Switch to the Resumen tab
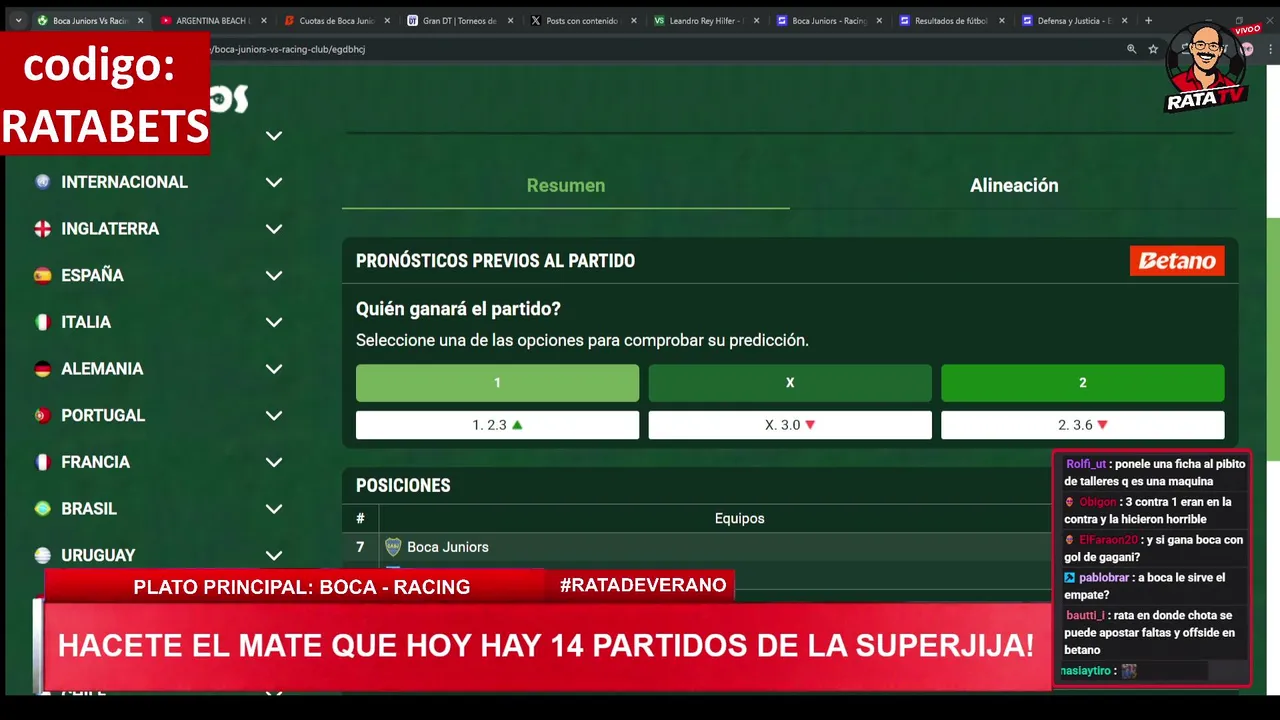This screenshot has width=1280, height=720. (566, 185)
